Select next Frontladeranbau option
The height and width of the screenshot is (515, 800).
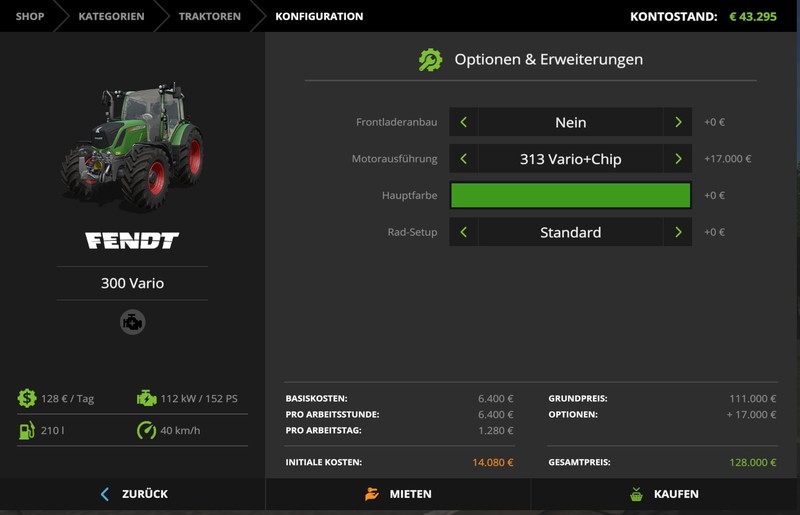click(678, 122)
